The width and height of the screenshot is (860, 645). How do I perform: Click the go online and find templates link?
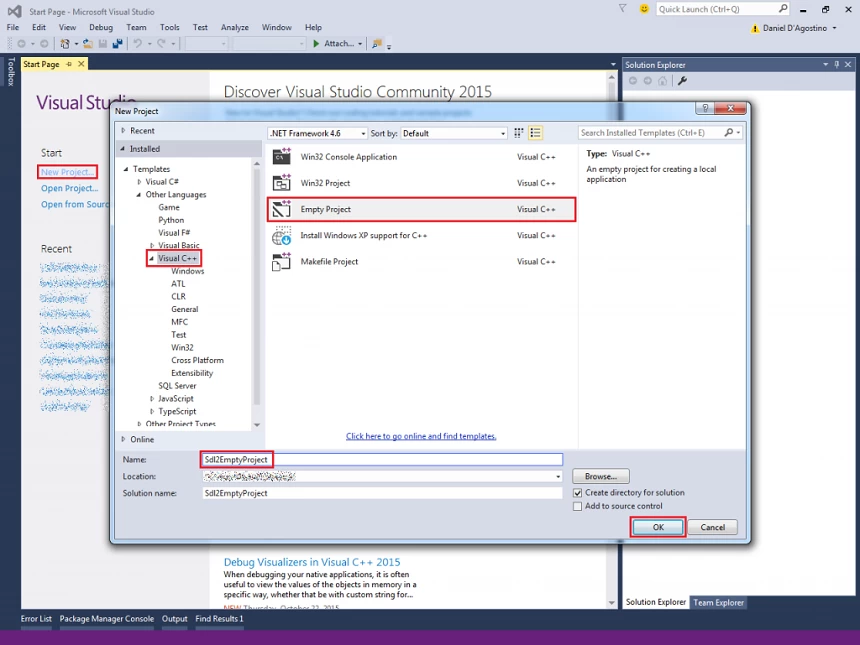click(x=421, y=436)
